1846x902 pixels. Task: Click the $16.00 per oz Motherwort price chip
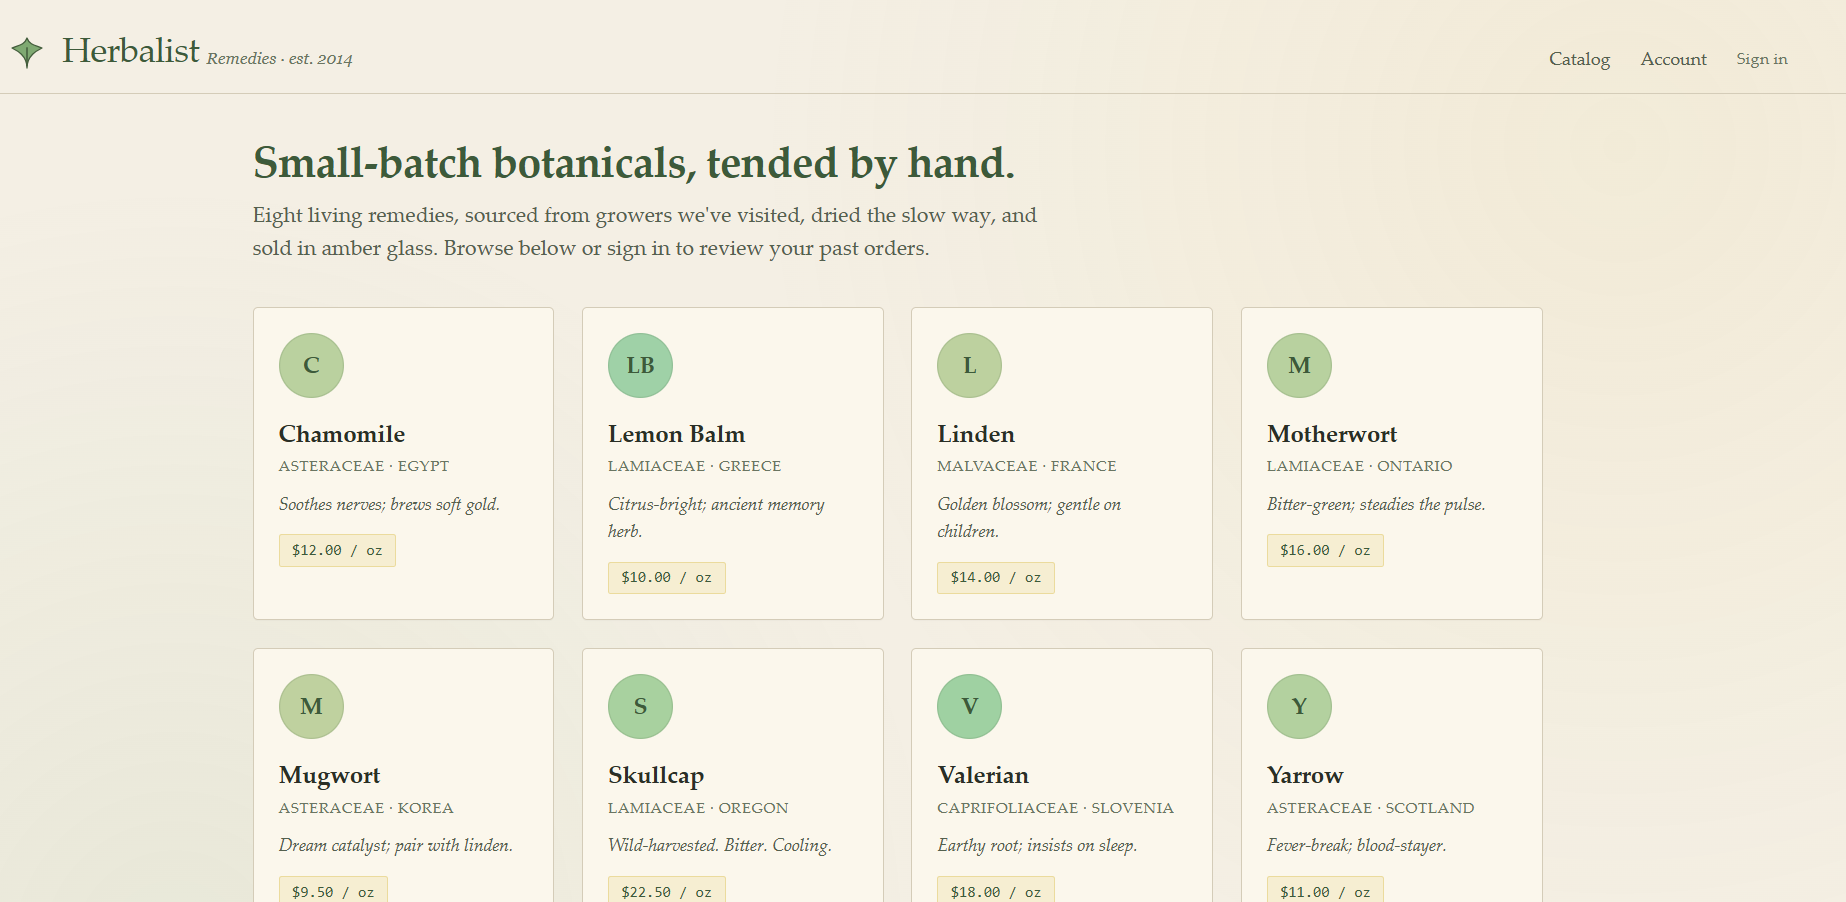click(x=1325, y=550)
